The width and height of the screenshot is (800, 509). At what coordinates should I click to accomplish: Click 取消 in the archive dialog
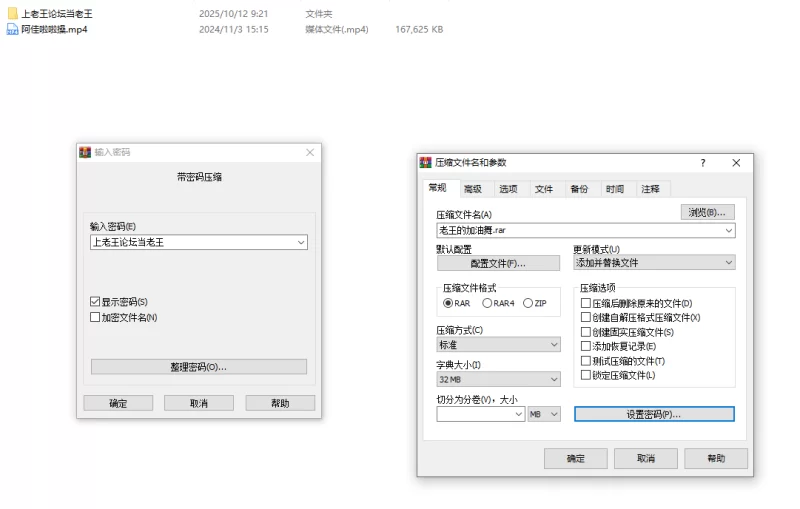pyautogui.click(x=646, y=459)
